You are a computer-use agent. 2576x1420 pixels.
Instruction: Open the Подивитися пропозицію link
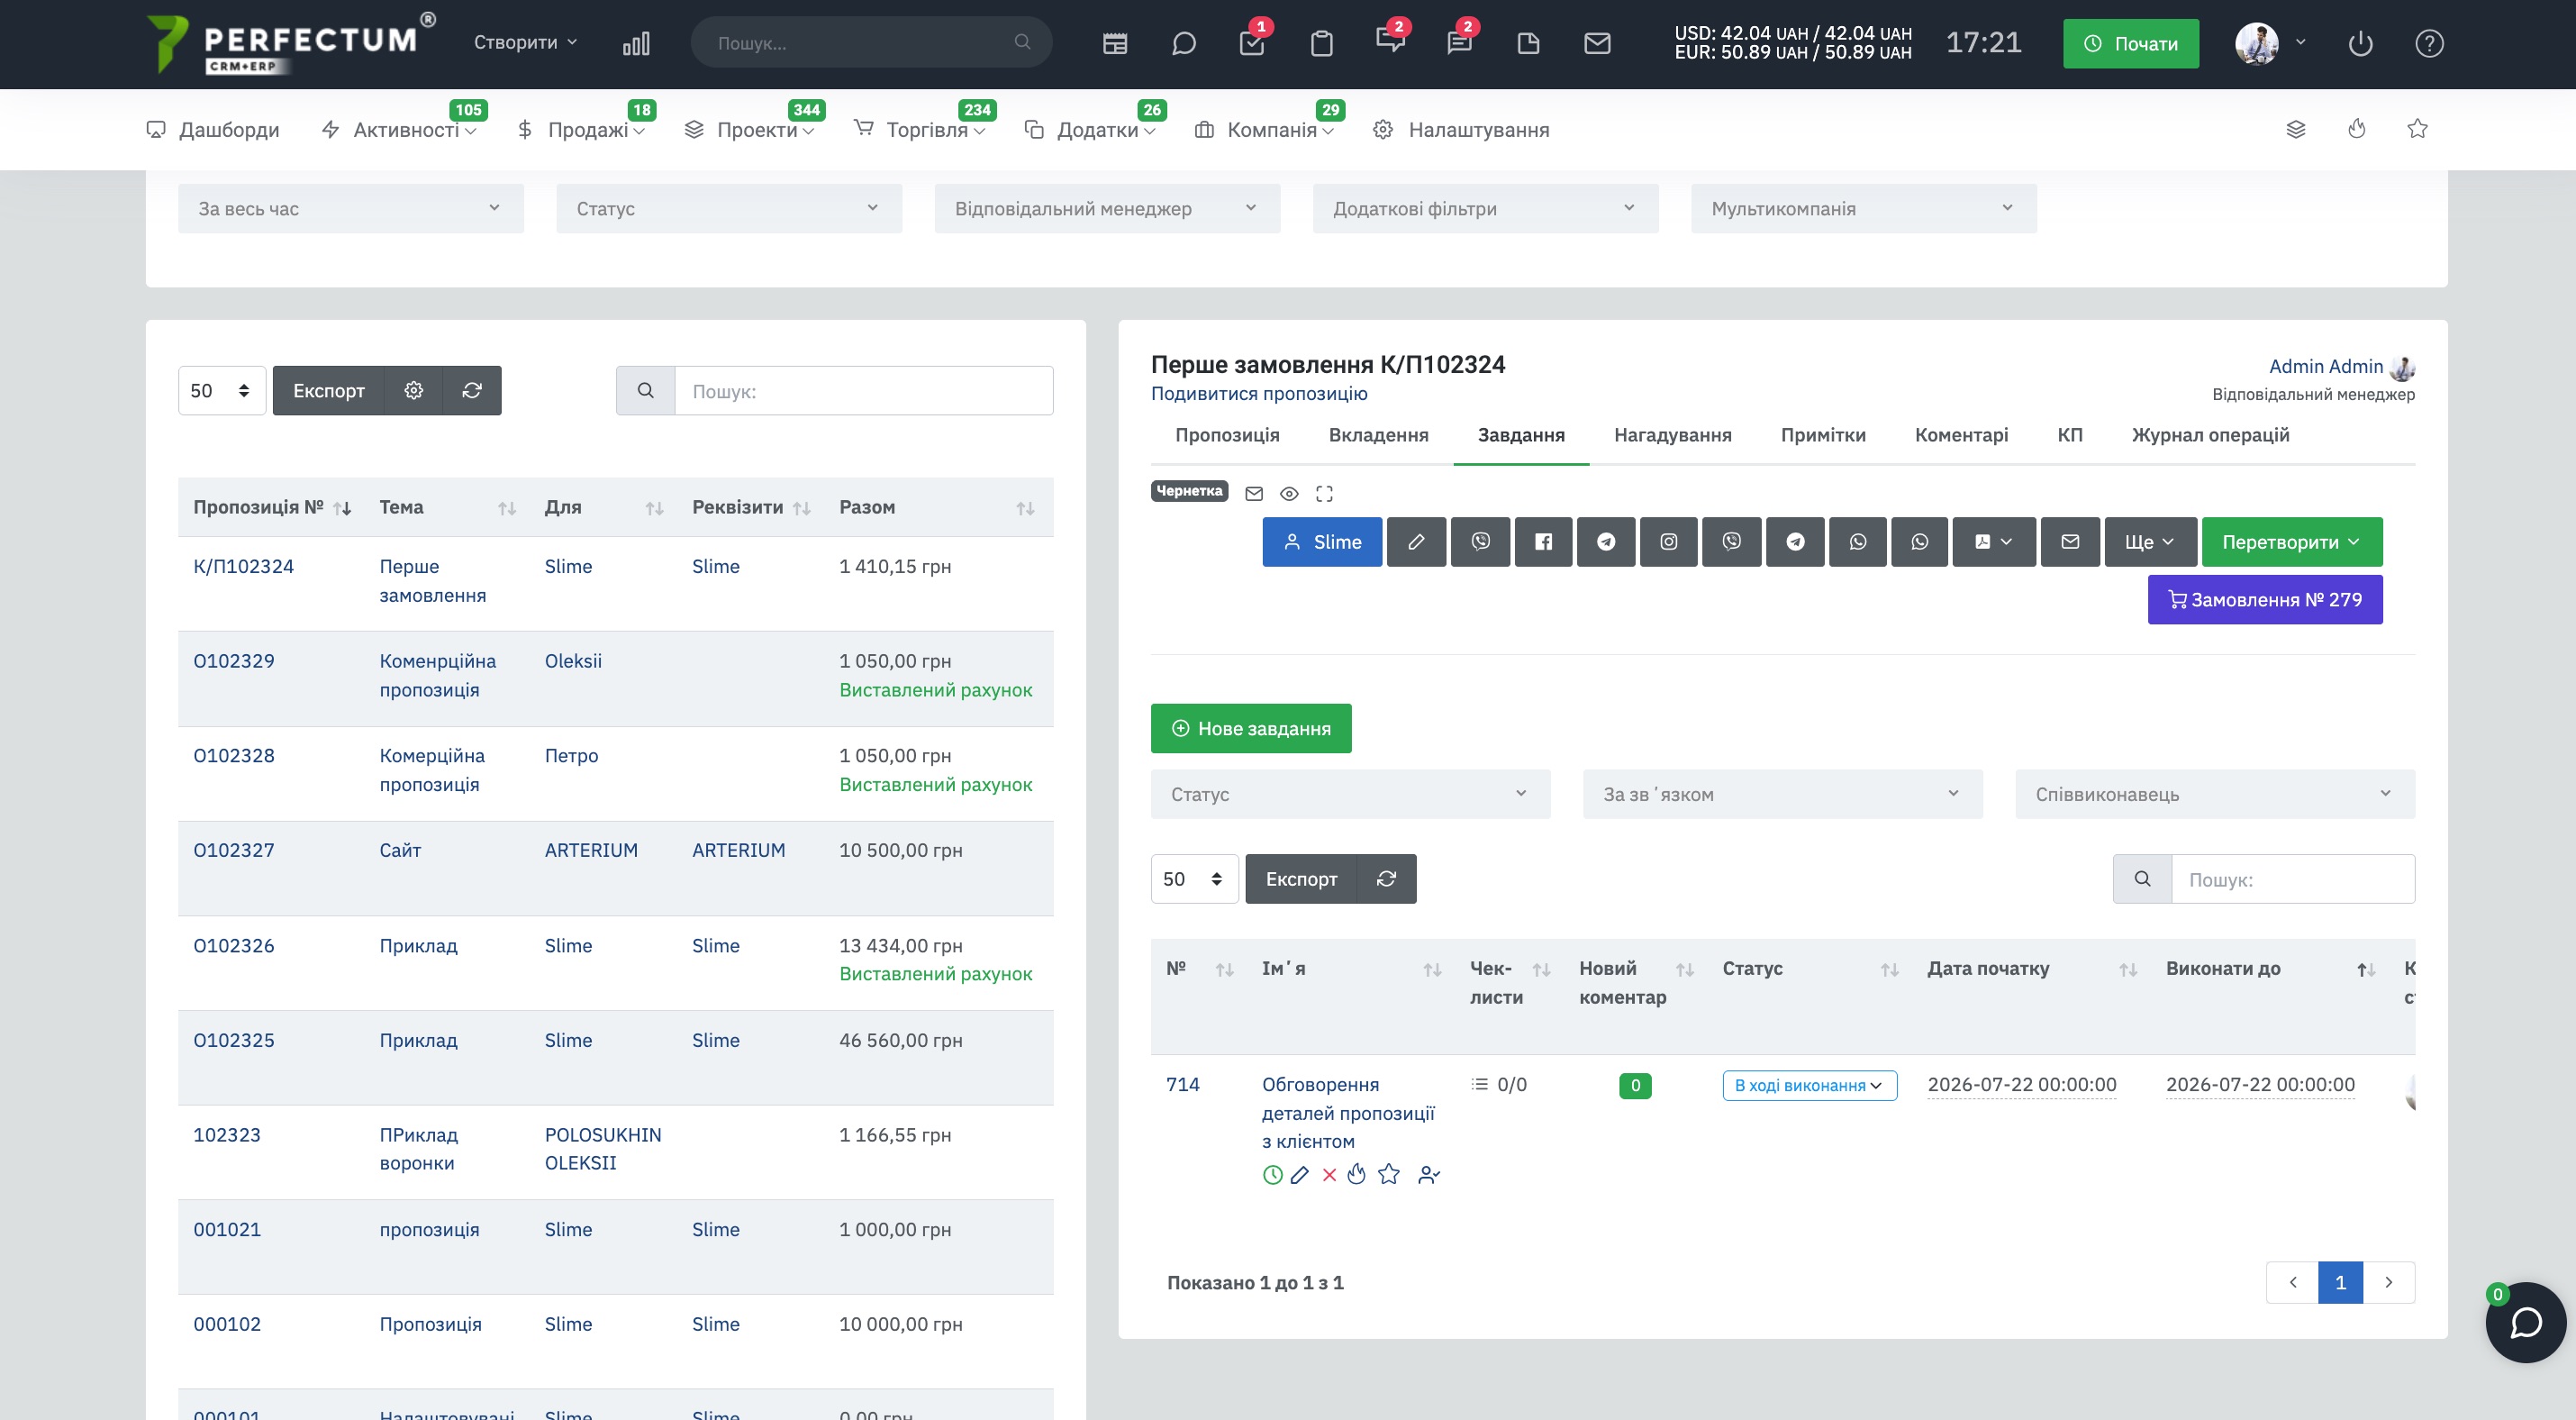(x=1259, y=394)
